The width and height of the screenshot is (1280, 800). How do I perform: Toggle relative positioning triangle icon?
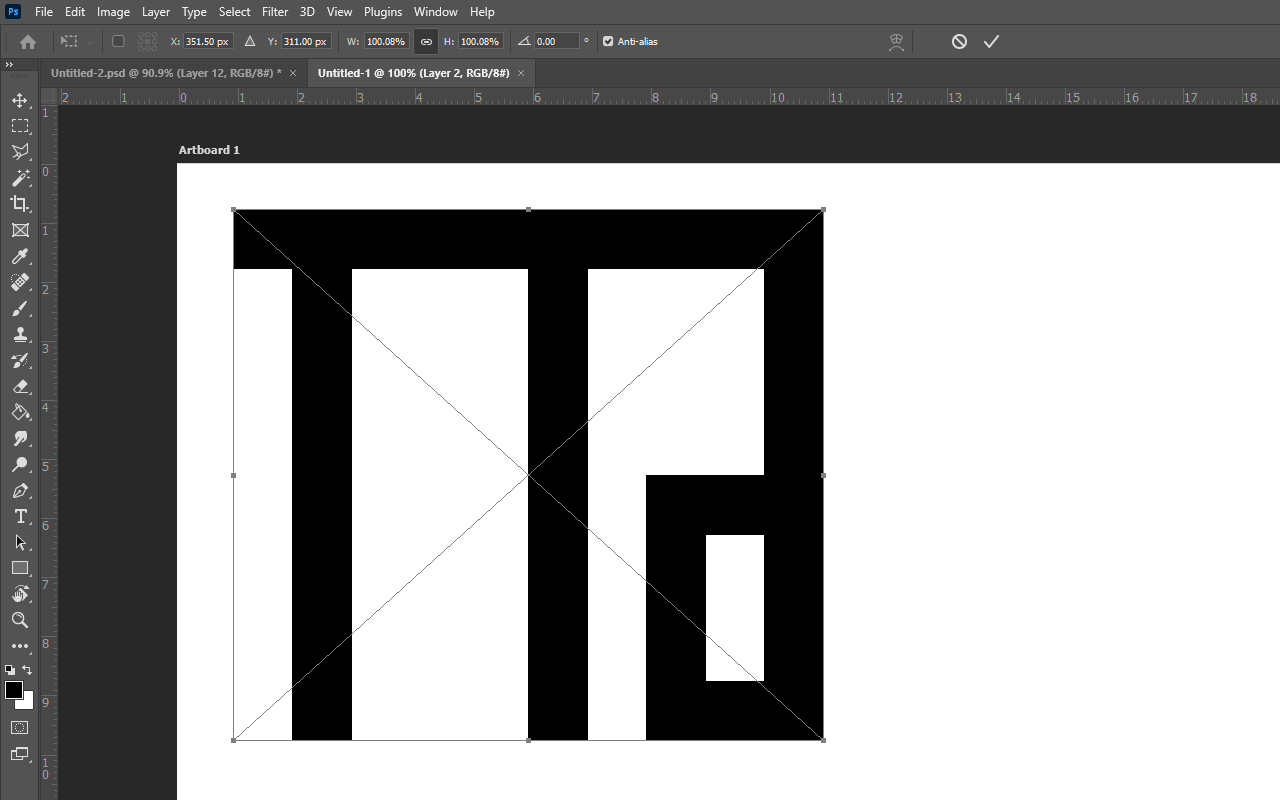[250, 42]
